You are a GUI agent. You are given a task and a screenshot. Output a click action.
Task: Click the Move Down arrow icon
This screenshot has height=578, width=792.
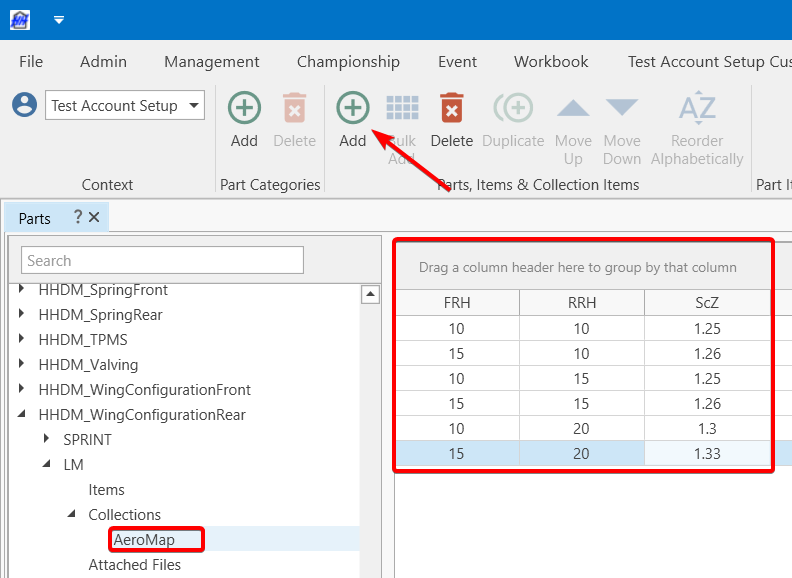pyautogui.click(x=621, y=109)
